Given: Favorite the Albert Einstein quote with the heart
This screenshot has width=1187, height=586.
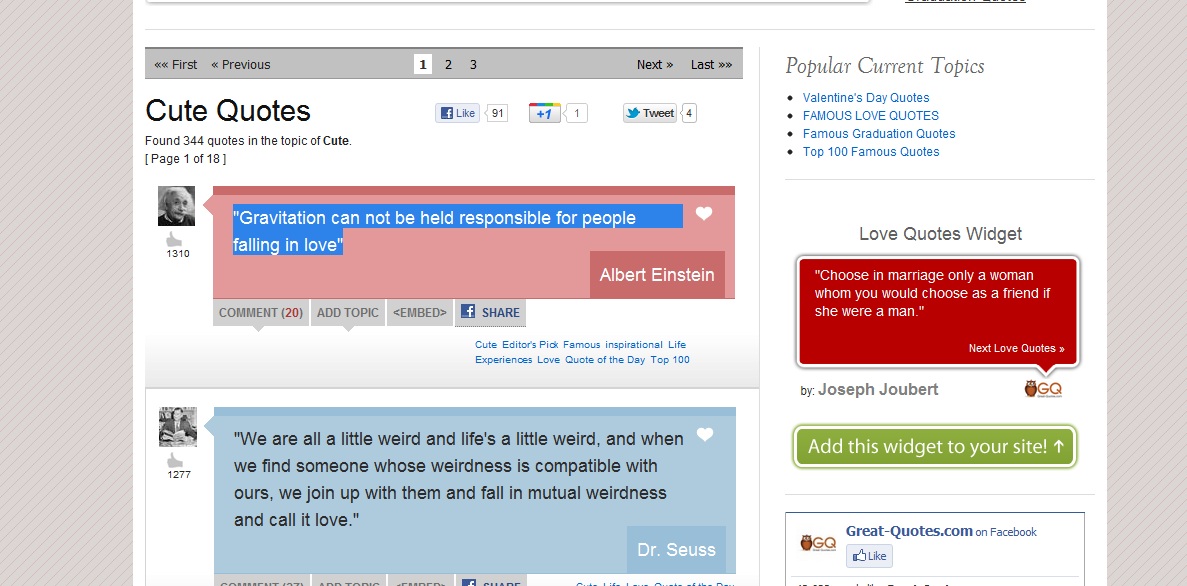Looking at the screenshot, I should pos(704,214).
